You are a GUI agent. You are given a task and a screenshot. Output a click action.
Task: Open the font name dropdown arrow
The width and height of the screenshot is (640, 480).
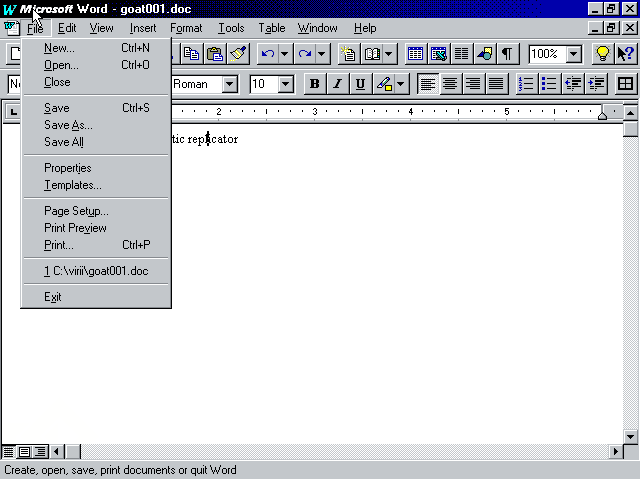[x=230, y=84]
